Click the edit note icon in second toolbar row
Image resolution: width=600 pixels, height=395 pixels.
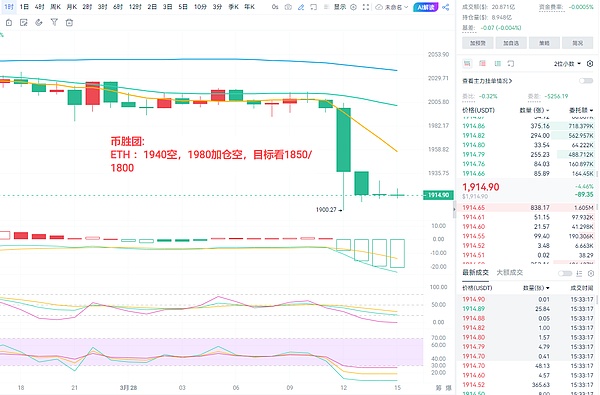pos(24,23)
